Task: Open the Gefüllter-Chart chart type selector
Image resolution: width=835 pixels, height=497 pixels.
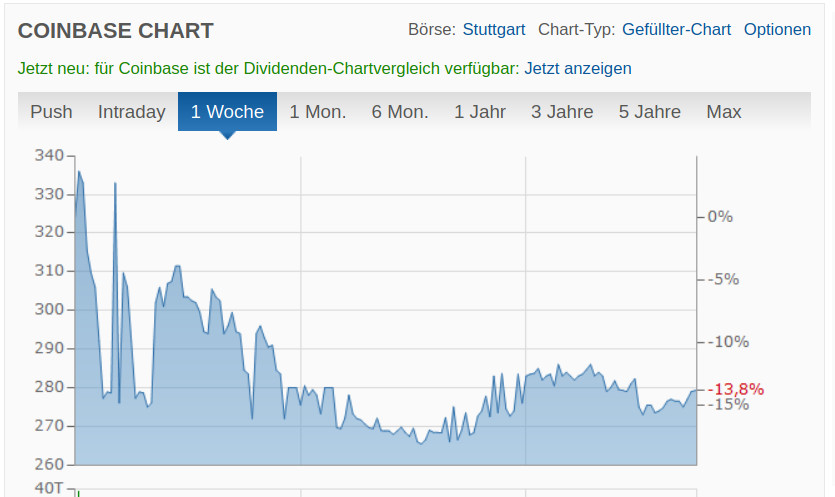Action: point(676,29)
